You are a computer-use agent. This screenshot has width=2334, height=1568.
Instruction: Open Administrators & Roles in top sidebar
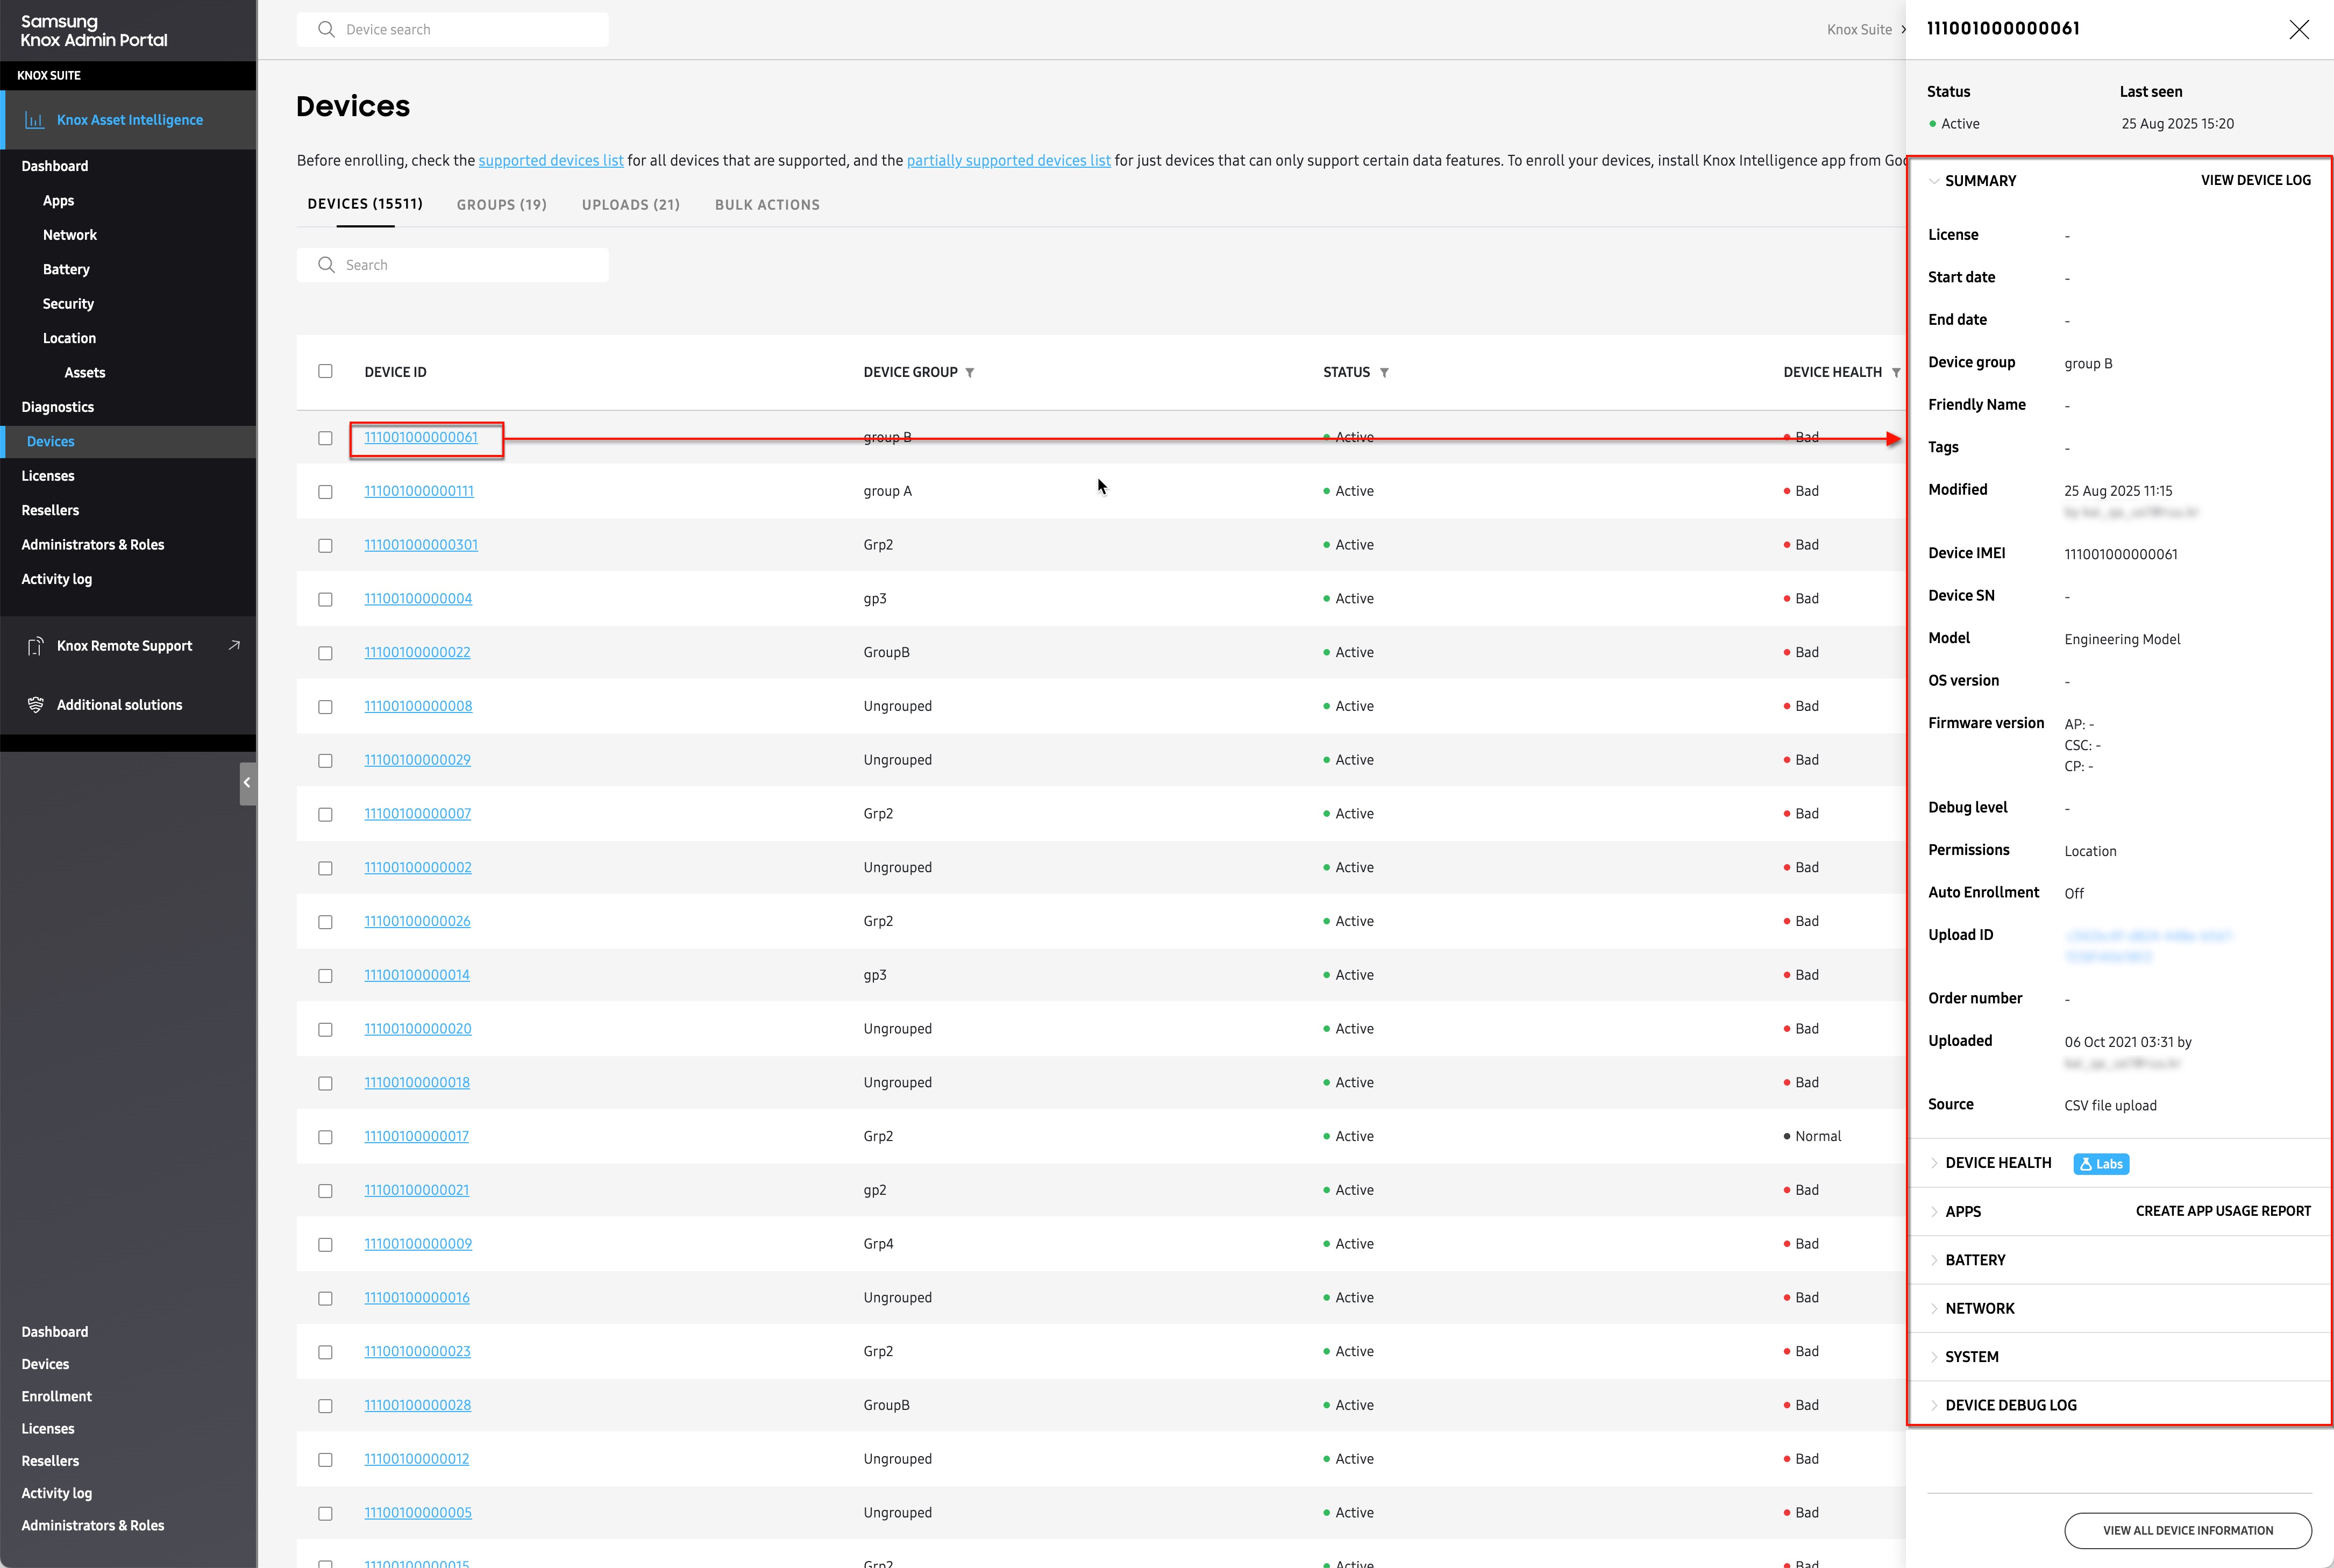93,545
